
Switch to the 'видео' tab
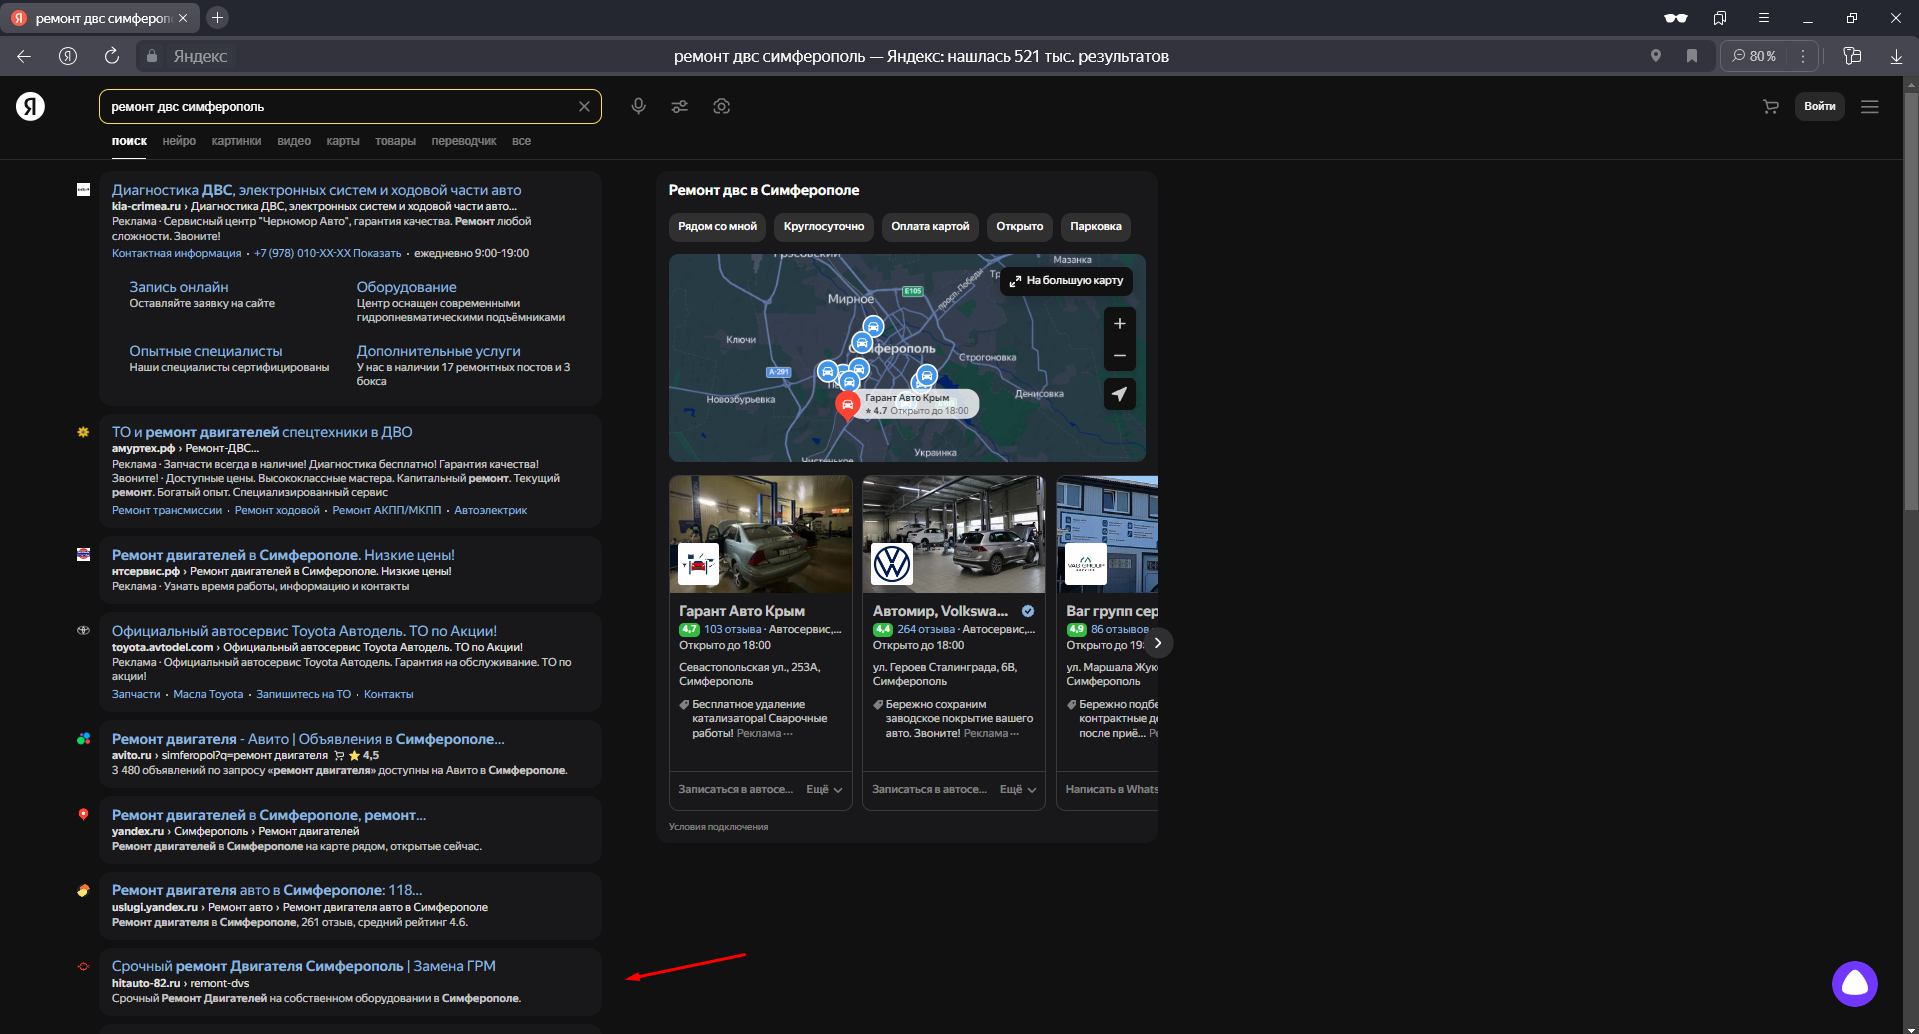pyautogui.click(x=294, y=141)
